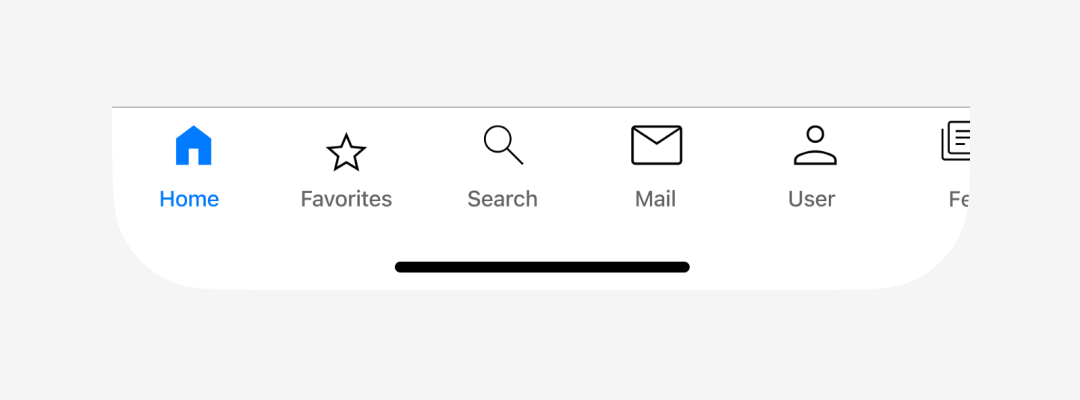
Task: Tap the User text label
Action: coord(811,199)
